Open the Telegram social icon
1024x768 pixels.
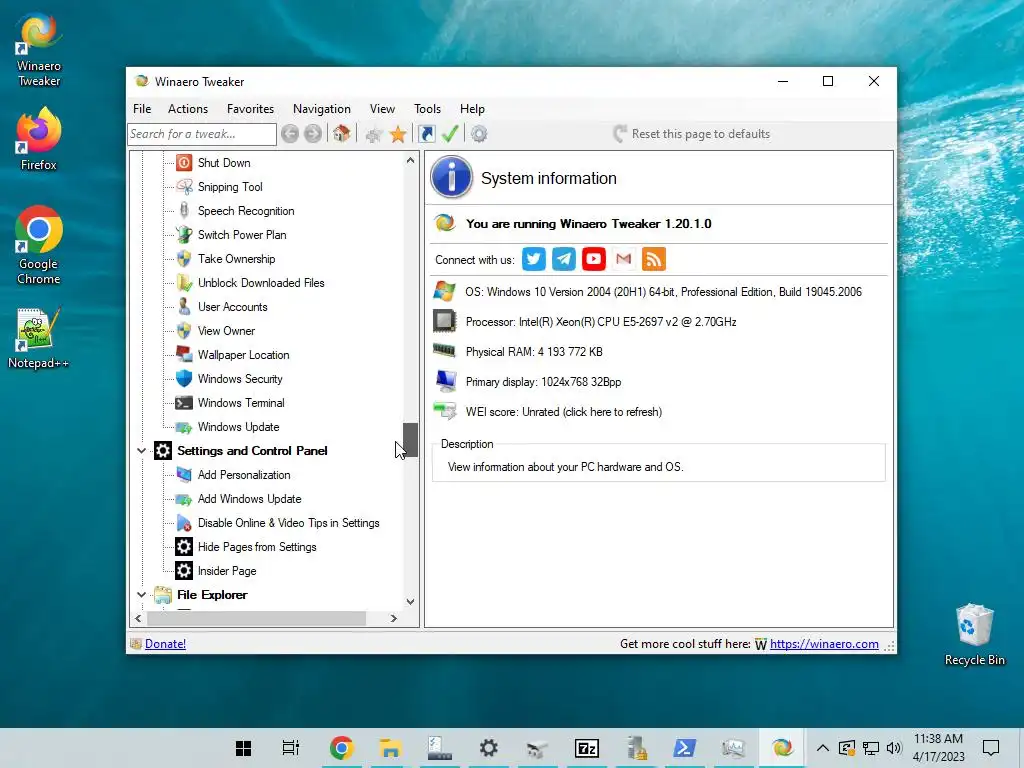click(x=564, y=259)
